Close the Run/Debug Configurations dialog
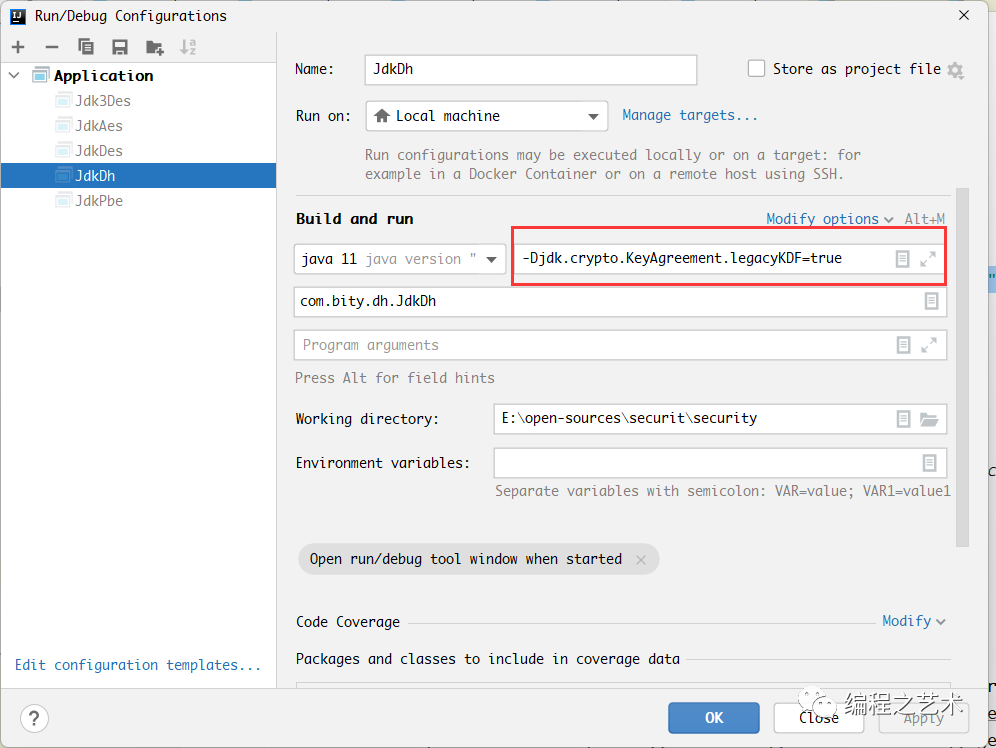 [964, 15]
